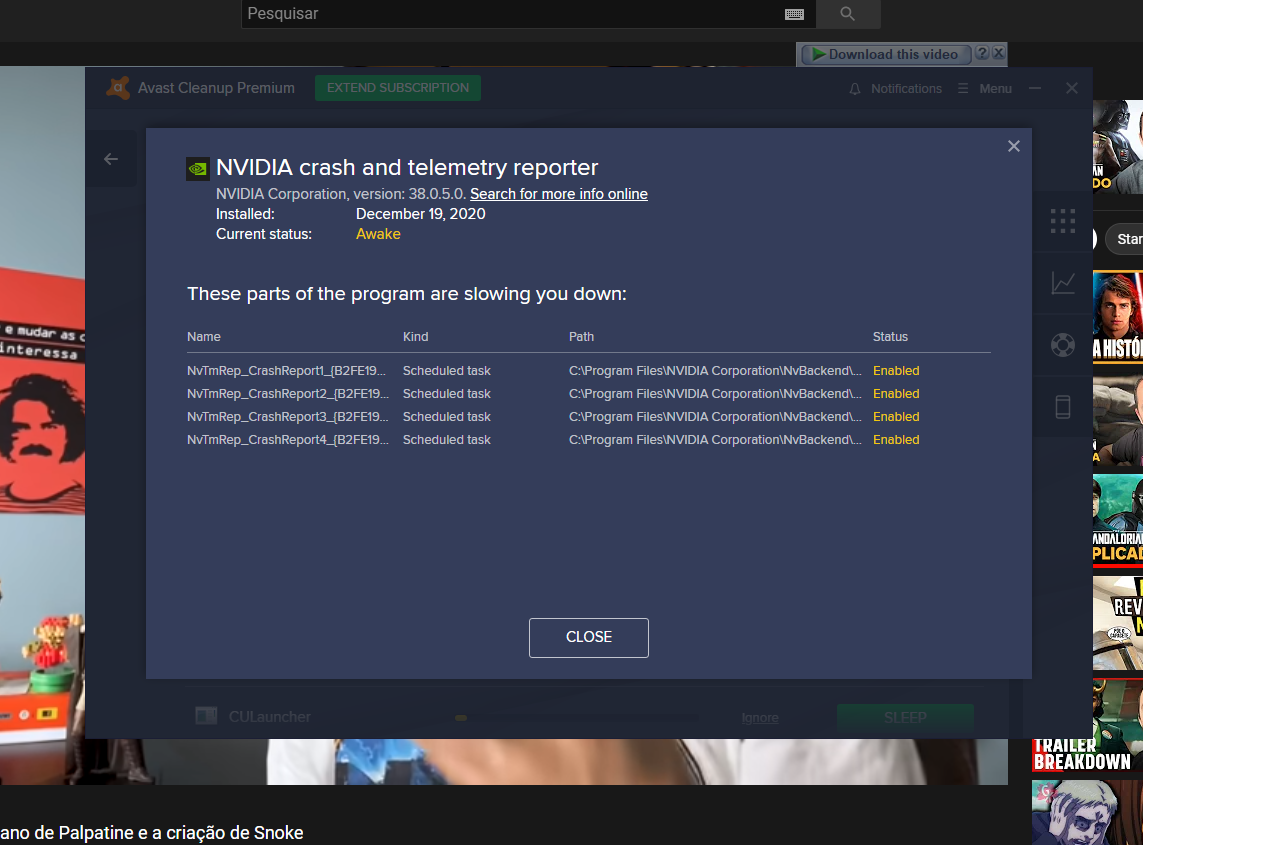
Task: Open the Avast Menu
Action: pyautogui.click(x=985, y=88)
